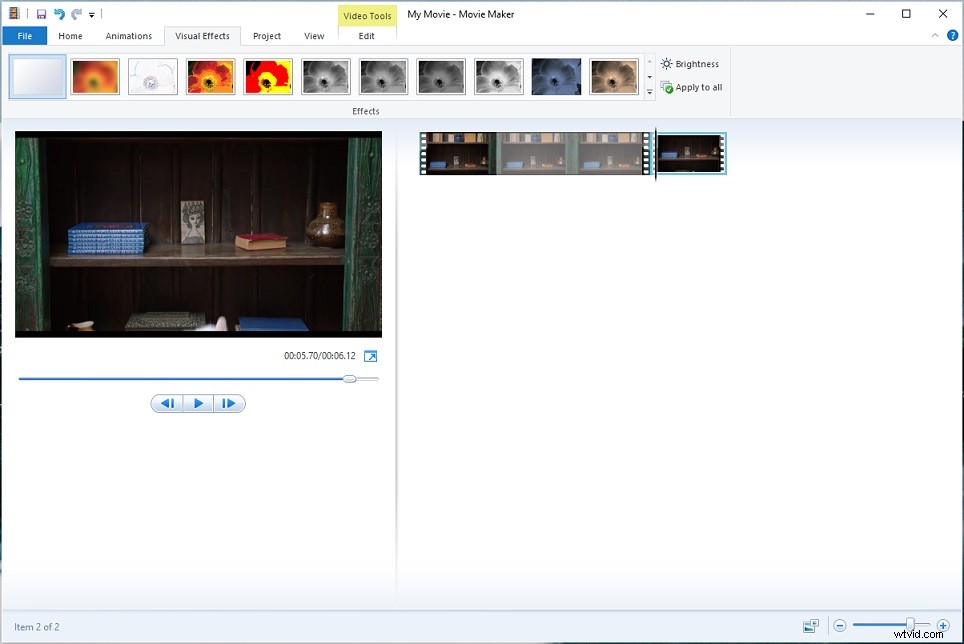Select the Brightness adjustment tool
Image resolution: width=964 pixels, height=644 pixels.
689,63
